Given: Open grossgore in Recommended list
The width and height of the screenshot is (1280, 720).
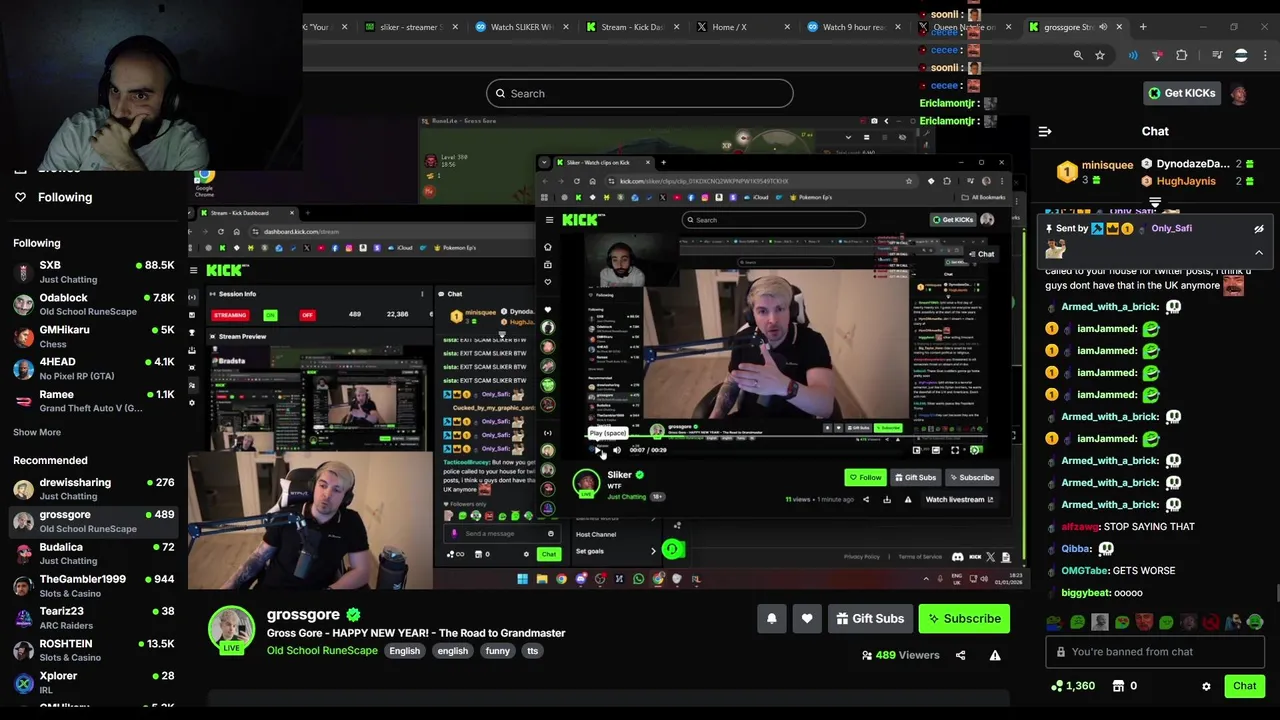Looking at the screenshot, I should click(94, 521).
